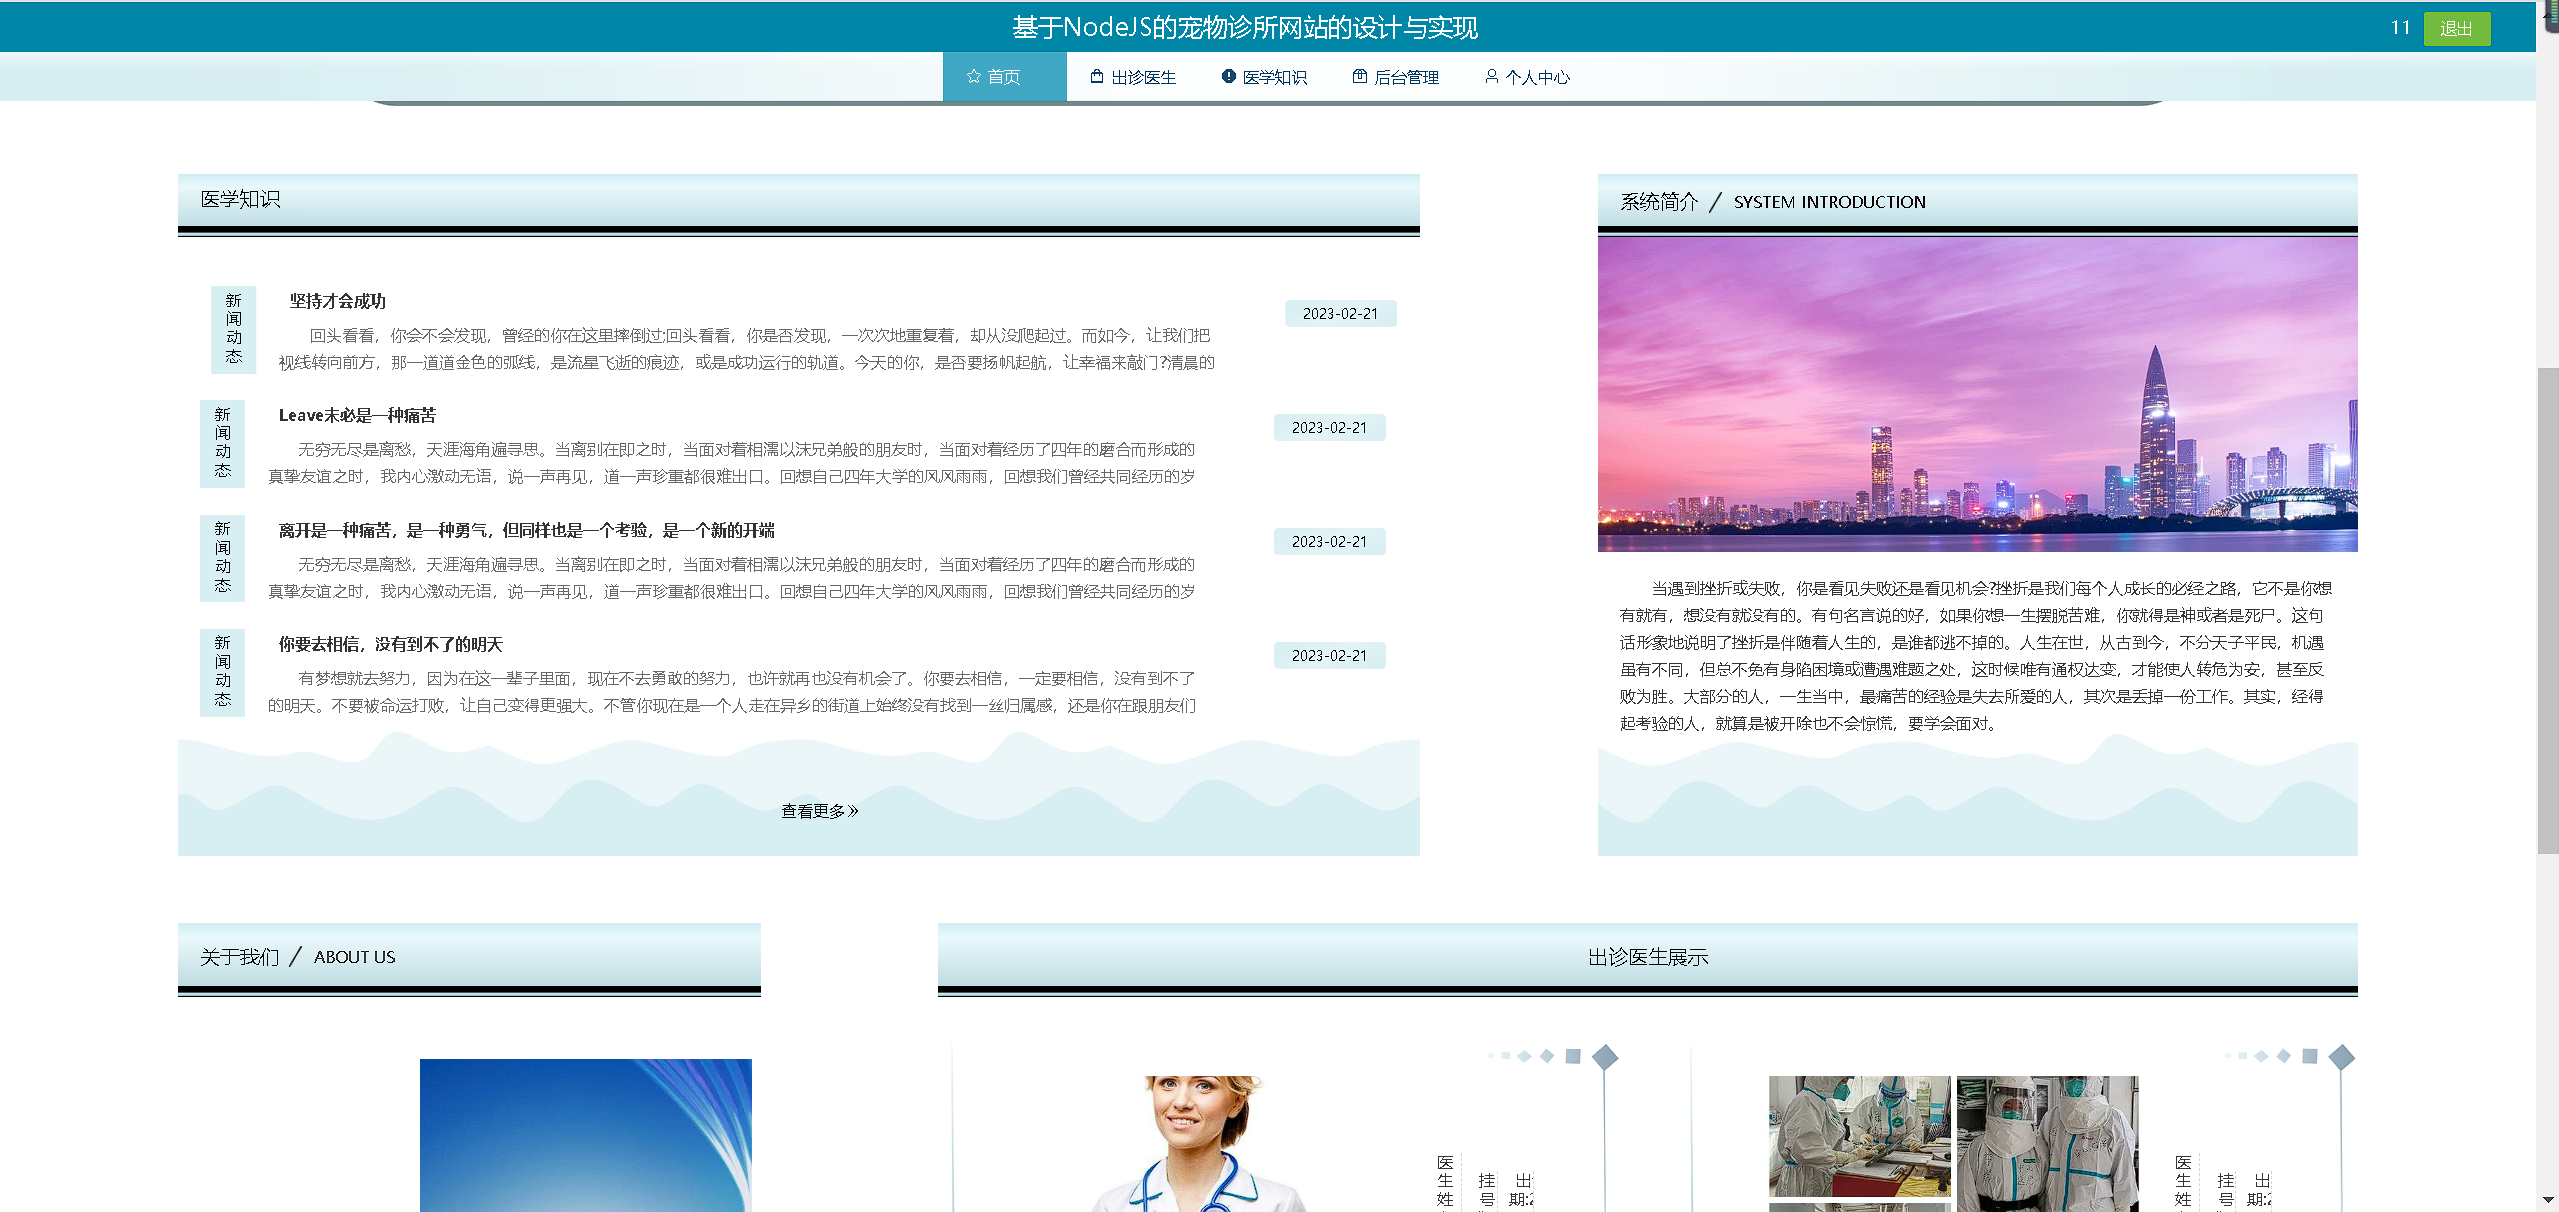This screenshot has height=1212, width=2559.
Task: Click the scrollbar down arrow
Action: pyautogui.click(x=2547, y=1200)
